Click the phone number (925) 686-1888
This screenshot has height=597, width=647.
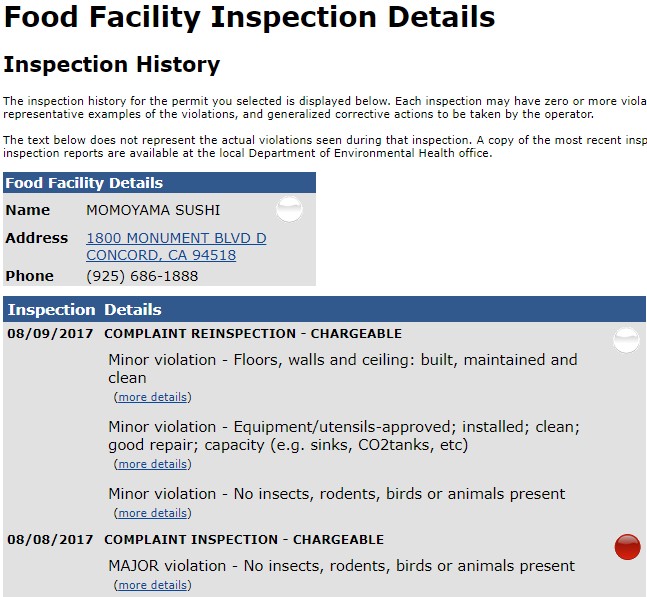point(142,276)
